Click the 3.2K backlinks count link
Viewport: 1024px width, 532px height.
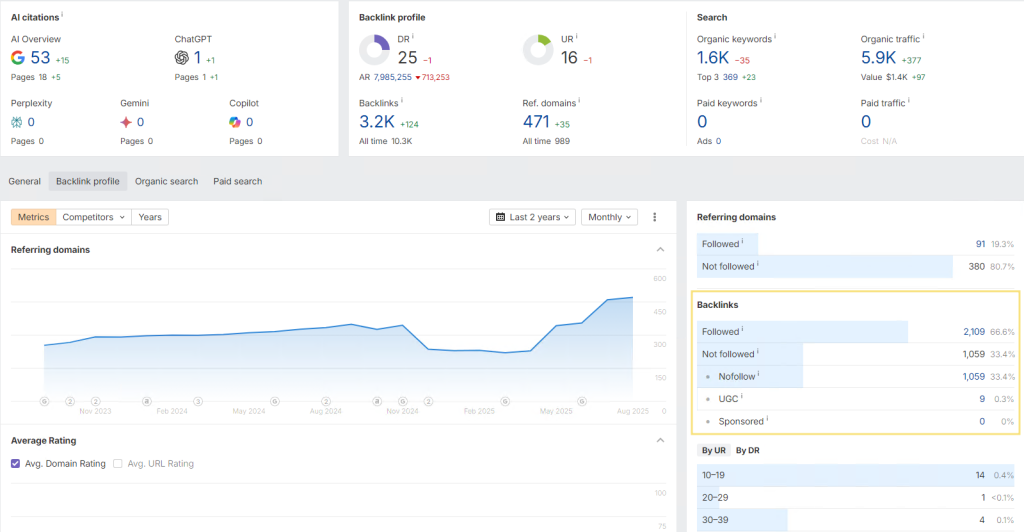(x=377, y=122)
